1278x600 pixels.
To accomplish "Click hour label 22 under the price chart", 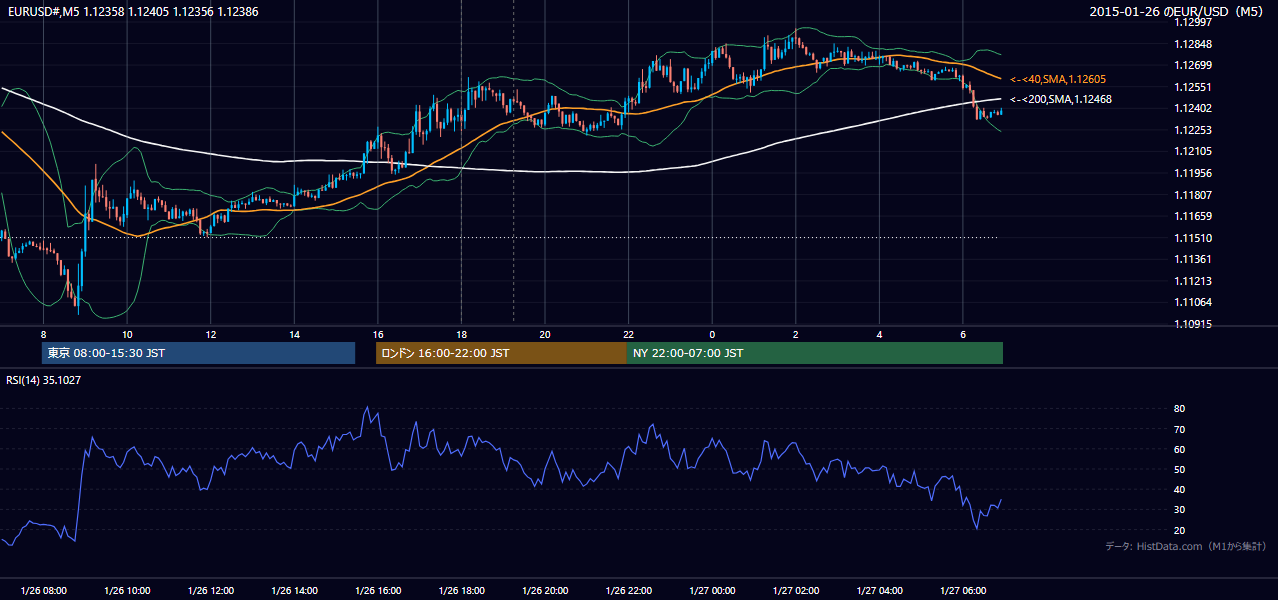I will point(628,334).
